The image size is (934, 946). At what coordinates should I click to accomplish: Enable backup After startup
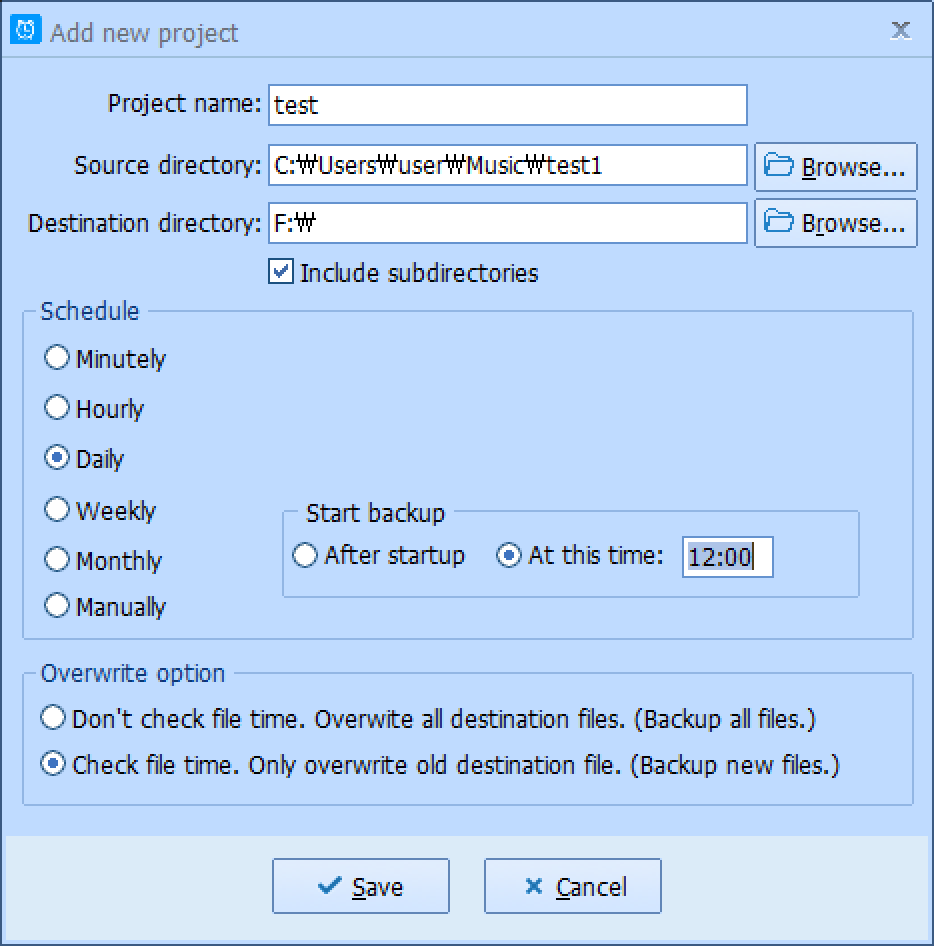[x=305, y=555]
